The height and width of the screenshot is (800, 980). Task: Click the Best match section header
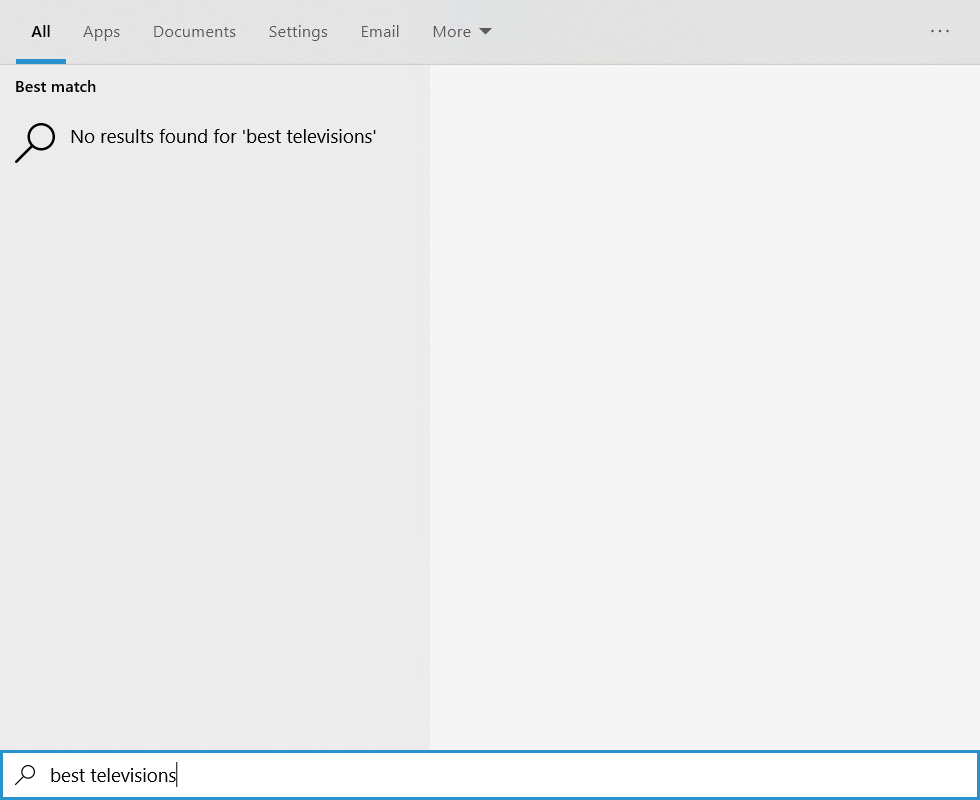(x=55, y=87)
